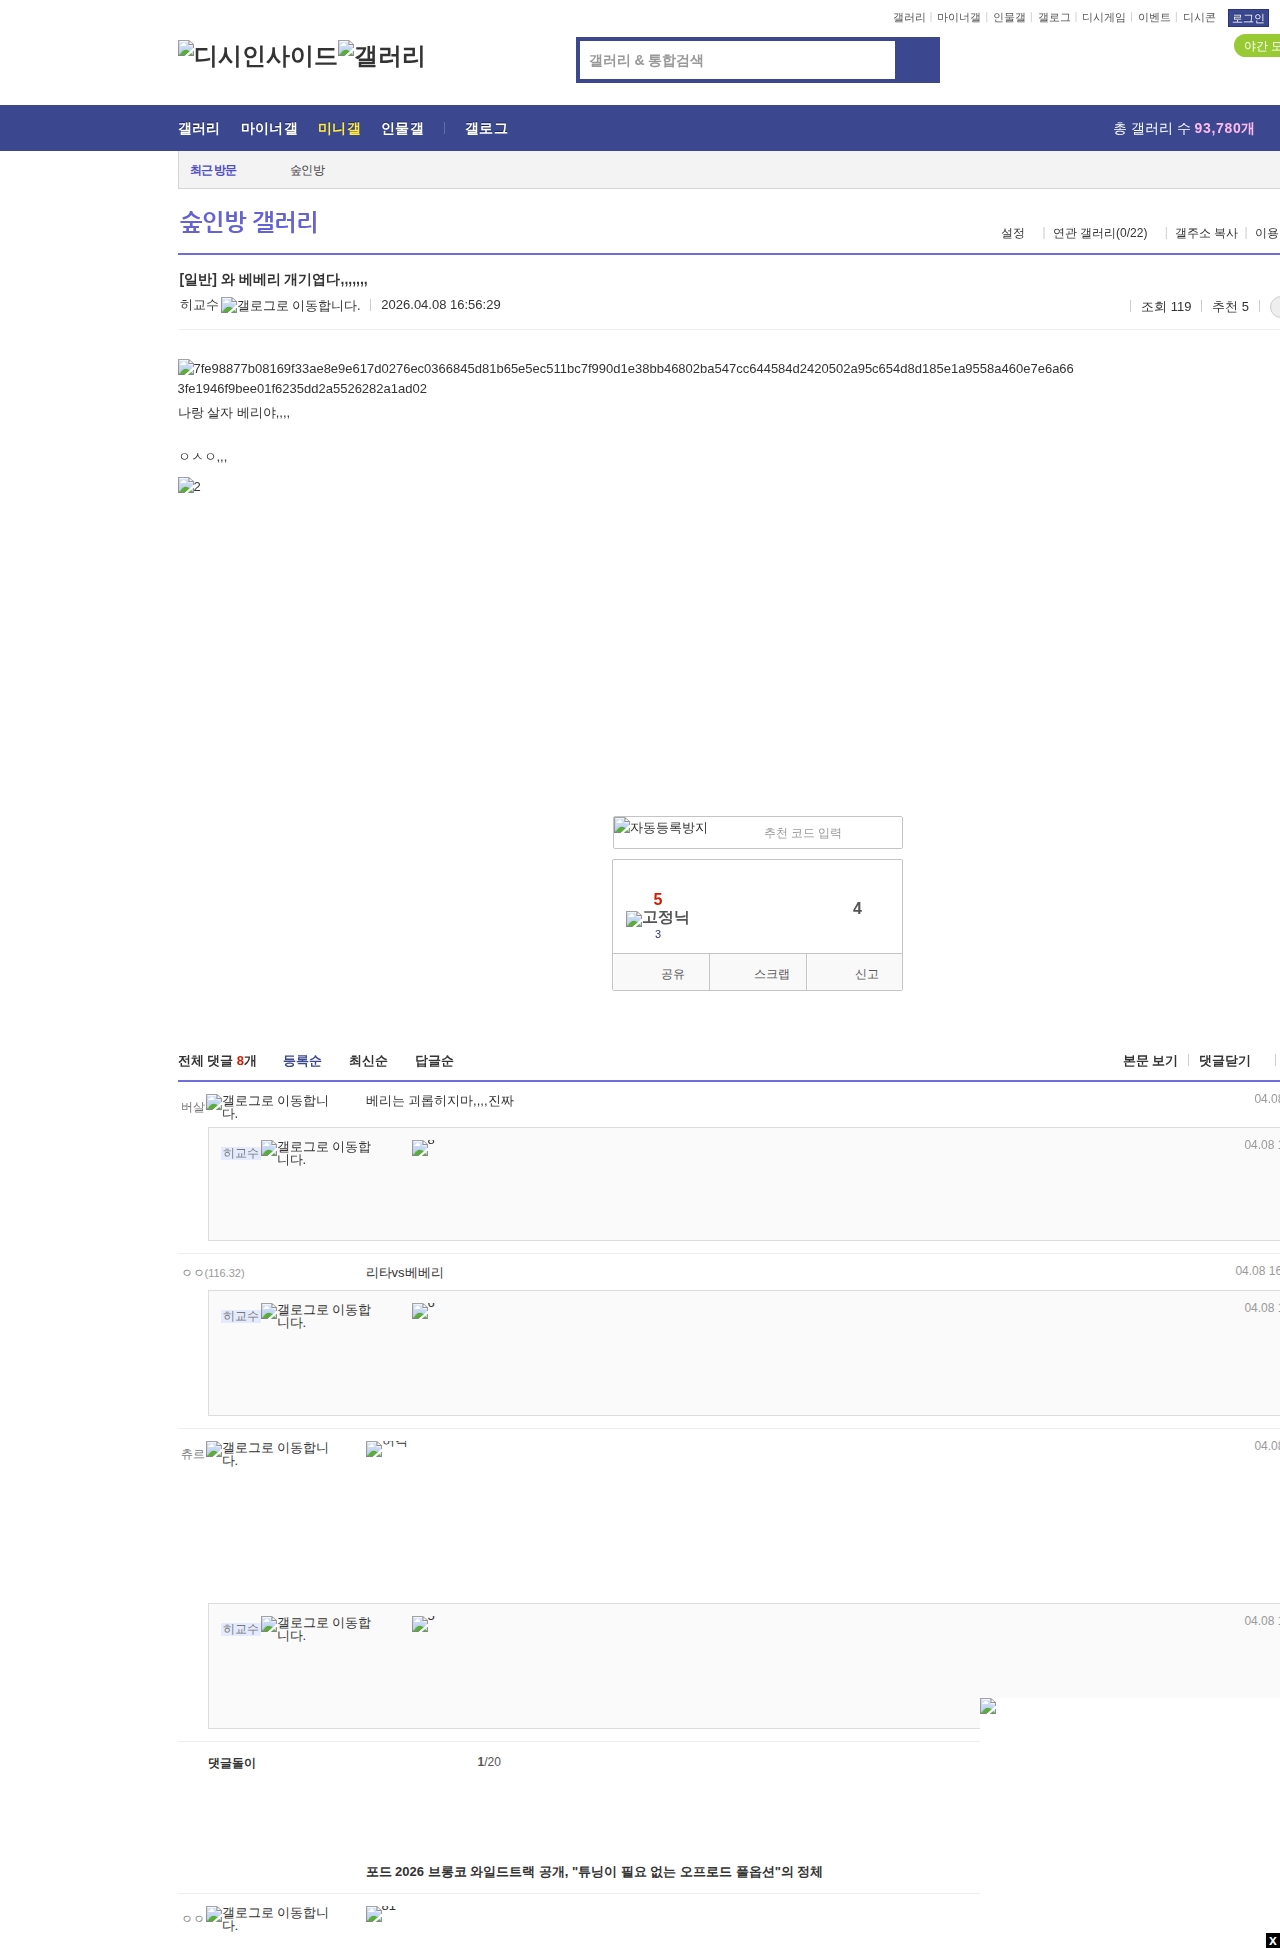Click post author 히교수 beside the post date
Image resolution: width=1280 pixels, height=1948 pixels.
[199, 305]
